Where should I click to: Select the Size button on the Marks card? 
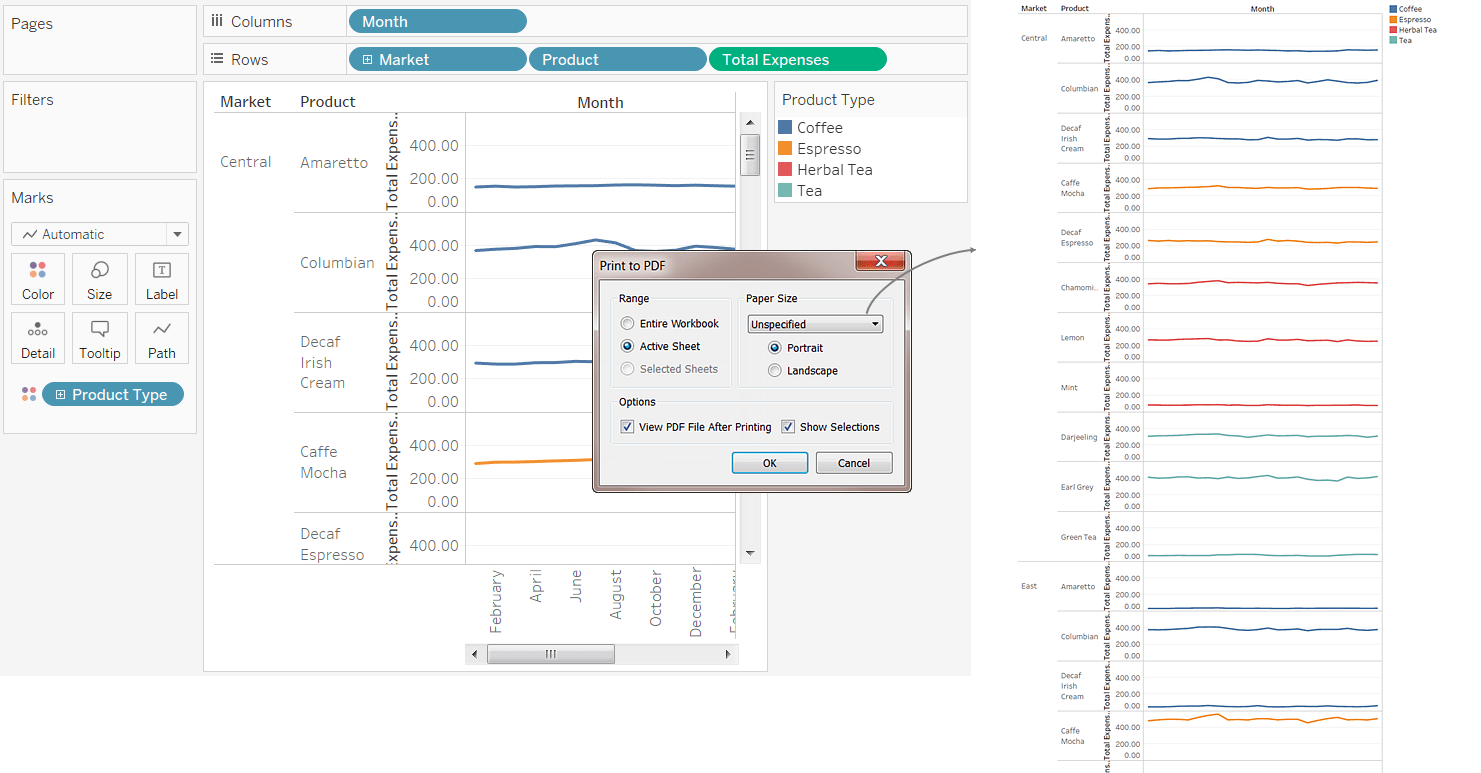point(99,278)
